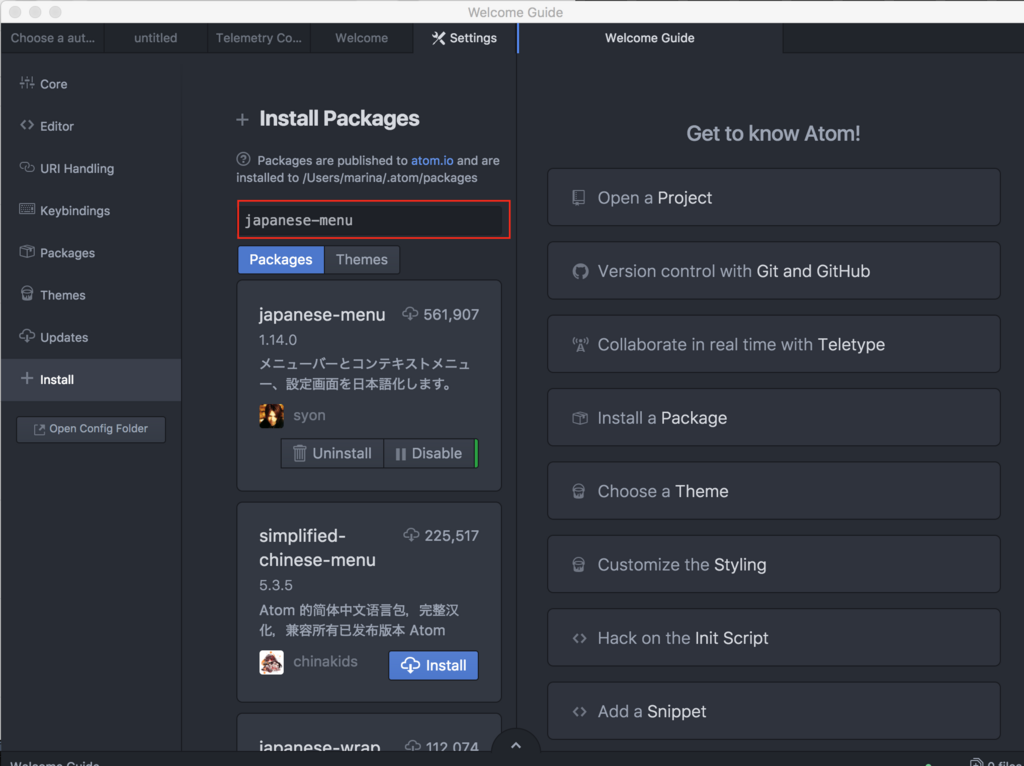Click the Teletype radio tower icon
Screen dimensions: 1024x766
580,344
